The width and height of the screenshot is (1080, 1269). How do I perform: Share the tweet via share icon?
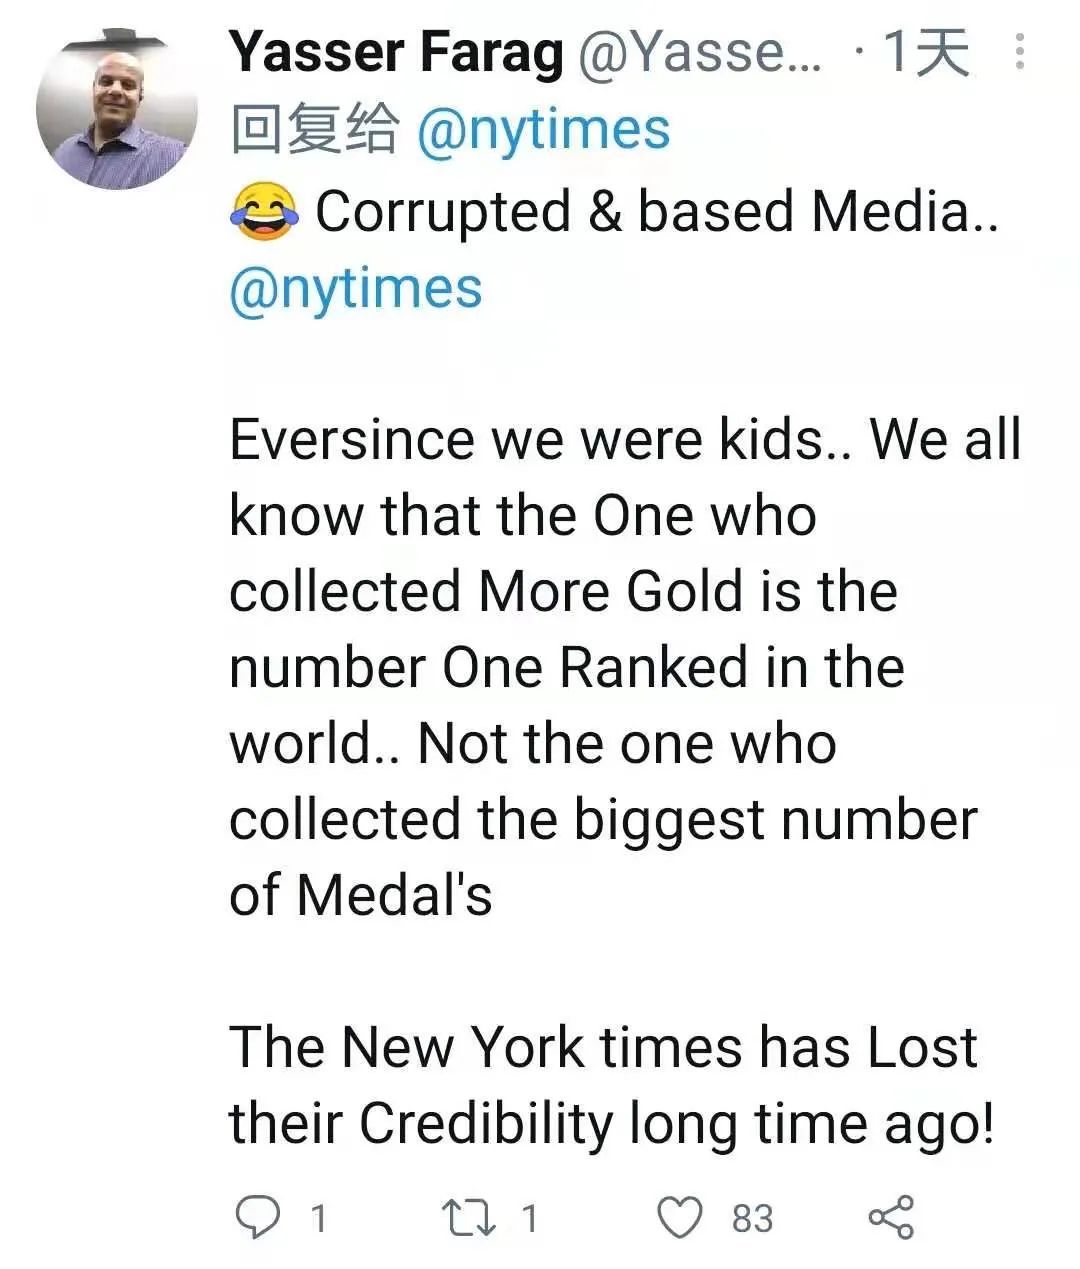pos(890,1217)
